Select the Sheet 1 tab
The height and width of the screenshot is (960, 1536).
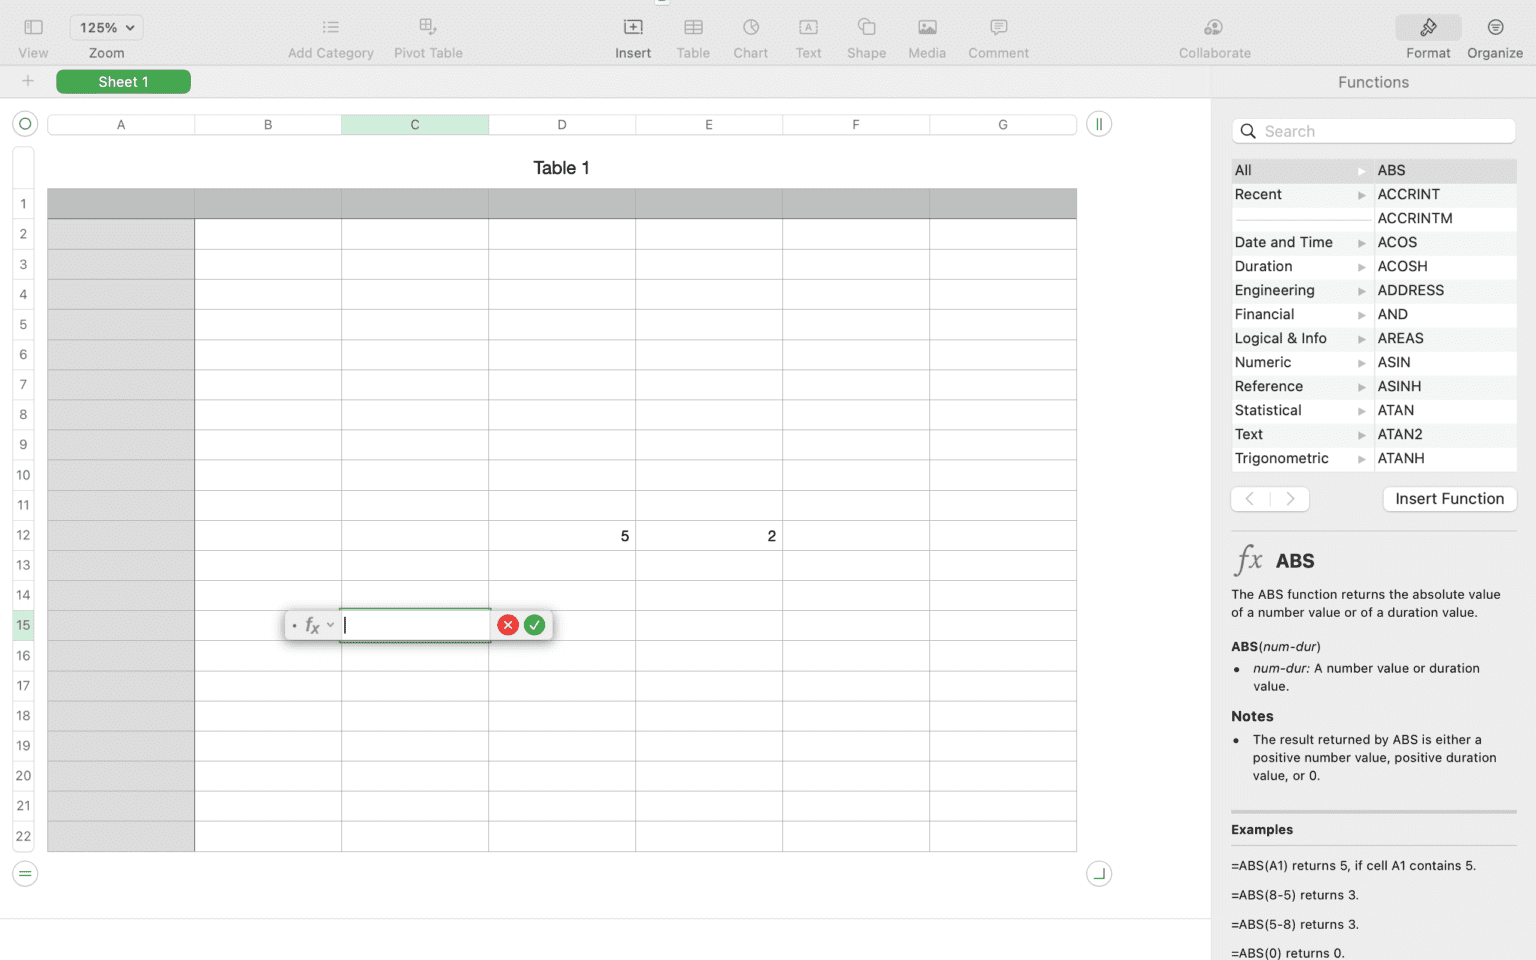pyautogui.click(x=123, y=82)
